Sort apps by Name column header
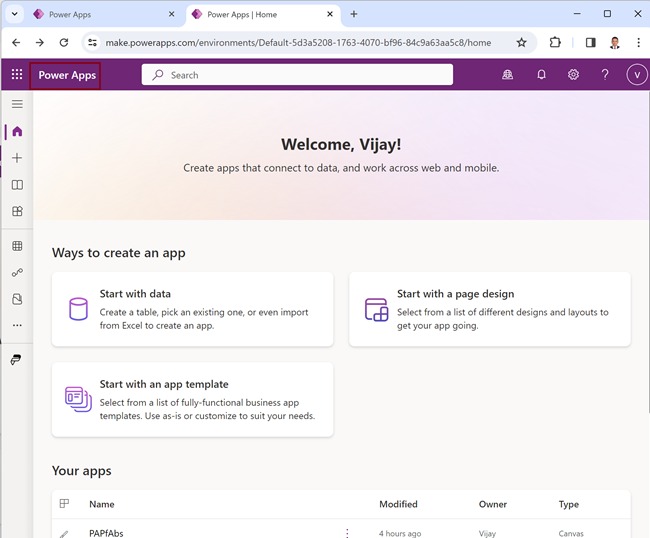This screenshot has height=538, width=650. [102, 504]
